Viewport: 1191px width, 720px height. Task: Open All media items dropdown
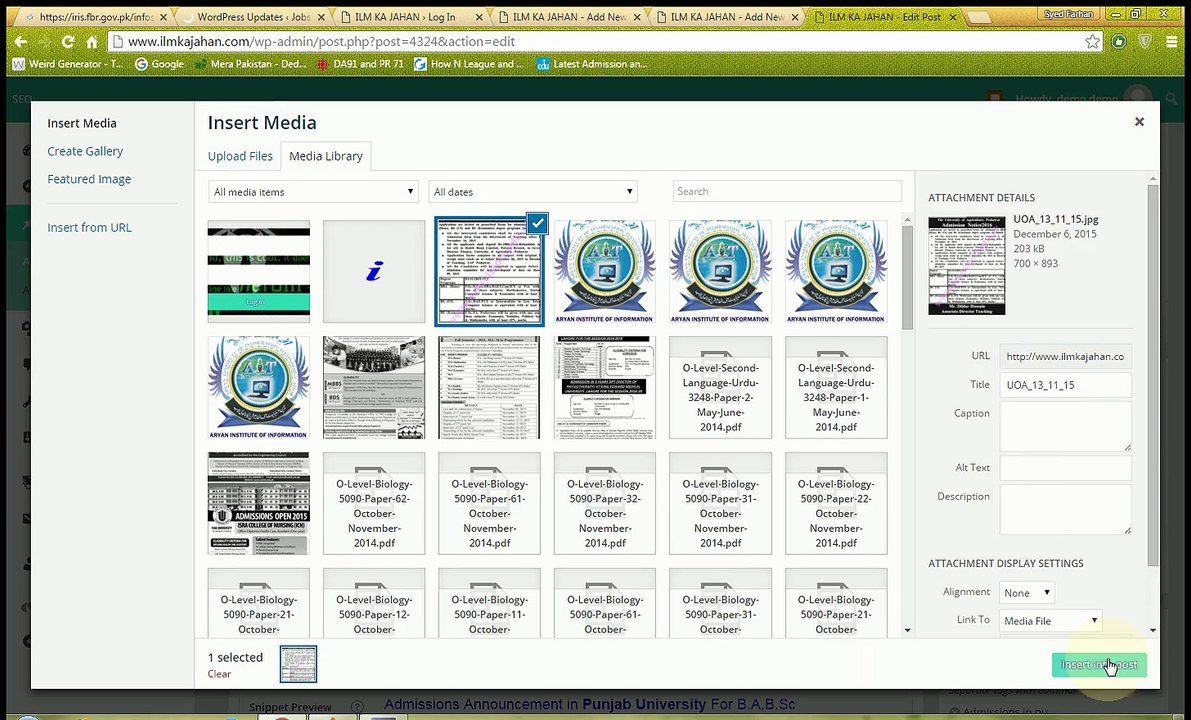coord(313,191)
